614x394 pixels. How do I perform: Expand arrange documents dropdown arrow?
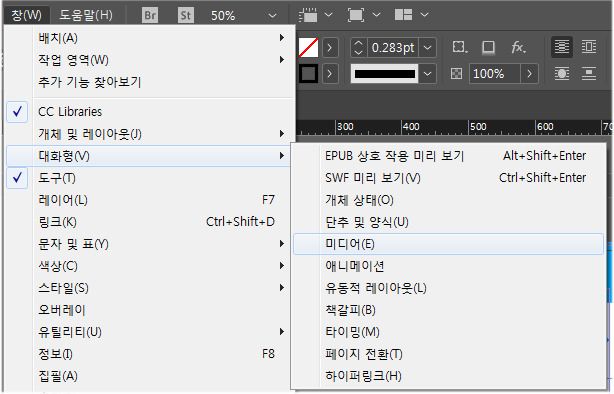pyautogui.click(x=424, y=15)
